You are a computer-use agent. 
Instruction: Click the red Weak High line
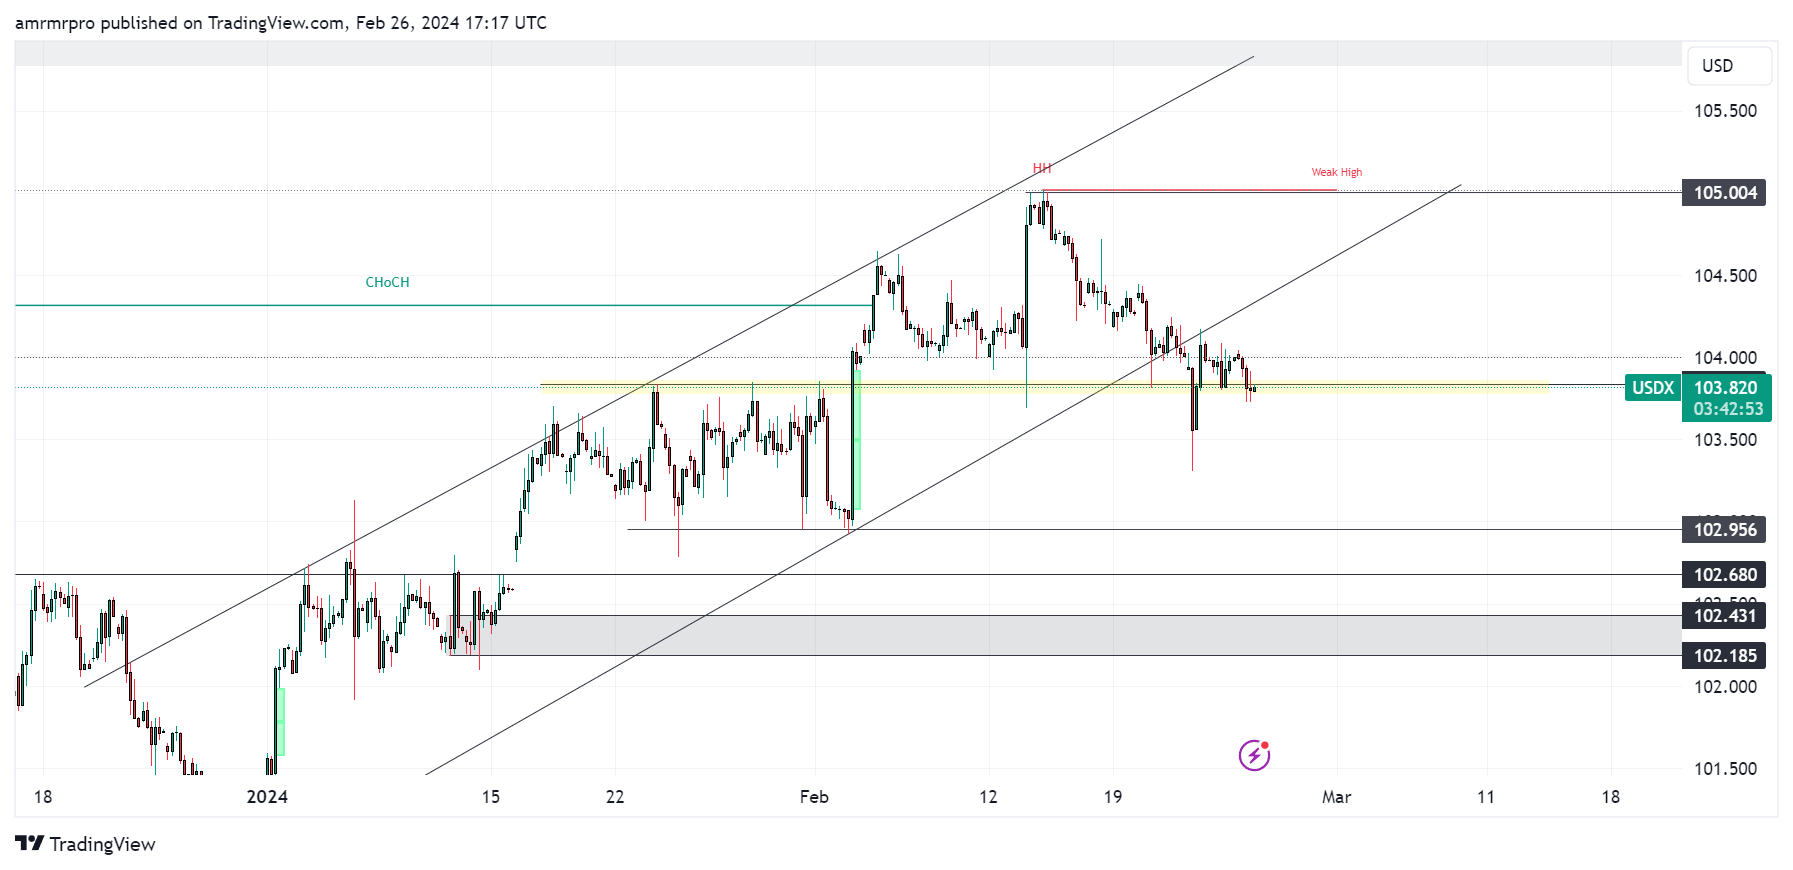coord(1189,190)
